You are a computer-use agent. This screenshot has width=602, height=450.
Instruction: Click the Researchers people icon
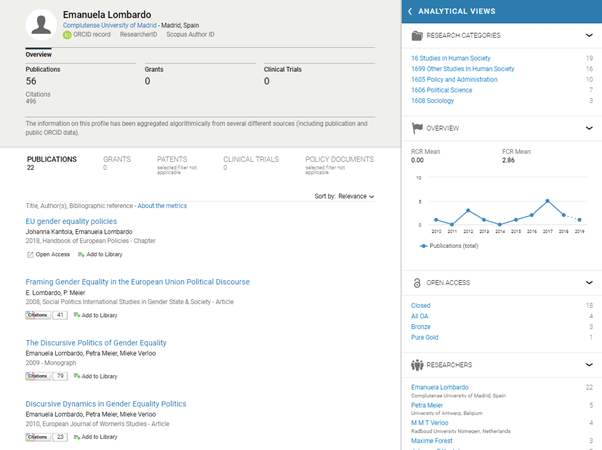click(x=416, y=365)
